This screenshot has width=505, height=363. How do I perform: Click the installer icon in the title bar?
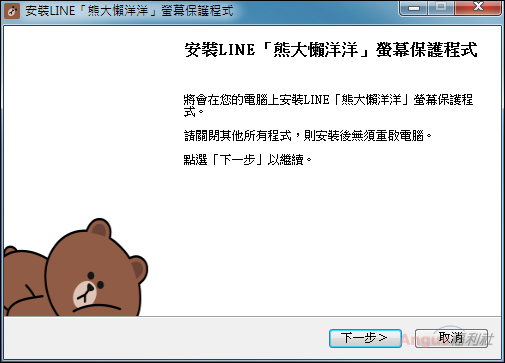(x=12, y=11)
